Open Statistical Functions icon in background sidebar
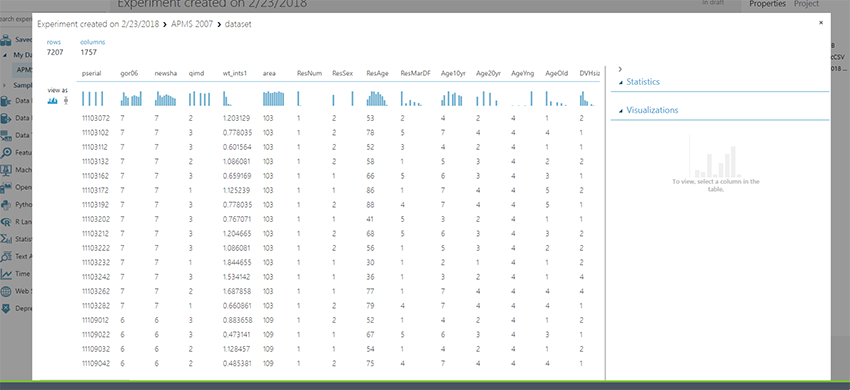 (7, 239)
